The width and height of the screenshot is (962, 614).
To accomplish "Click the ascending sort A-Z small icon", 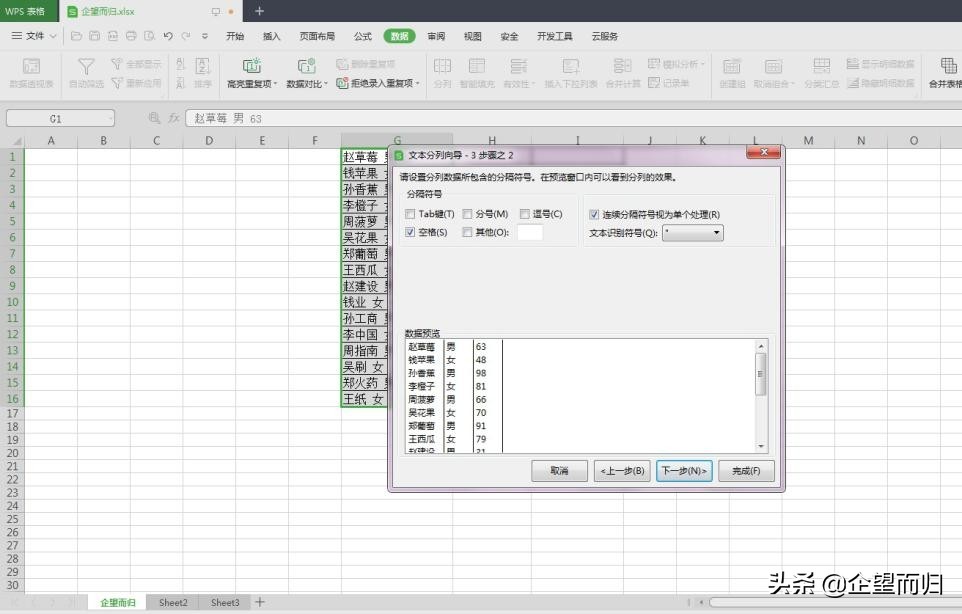I will coord(180,63).
